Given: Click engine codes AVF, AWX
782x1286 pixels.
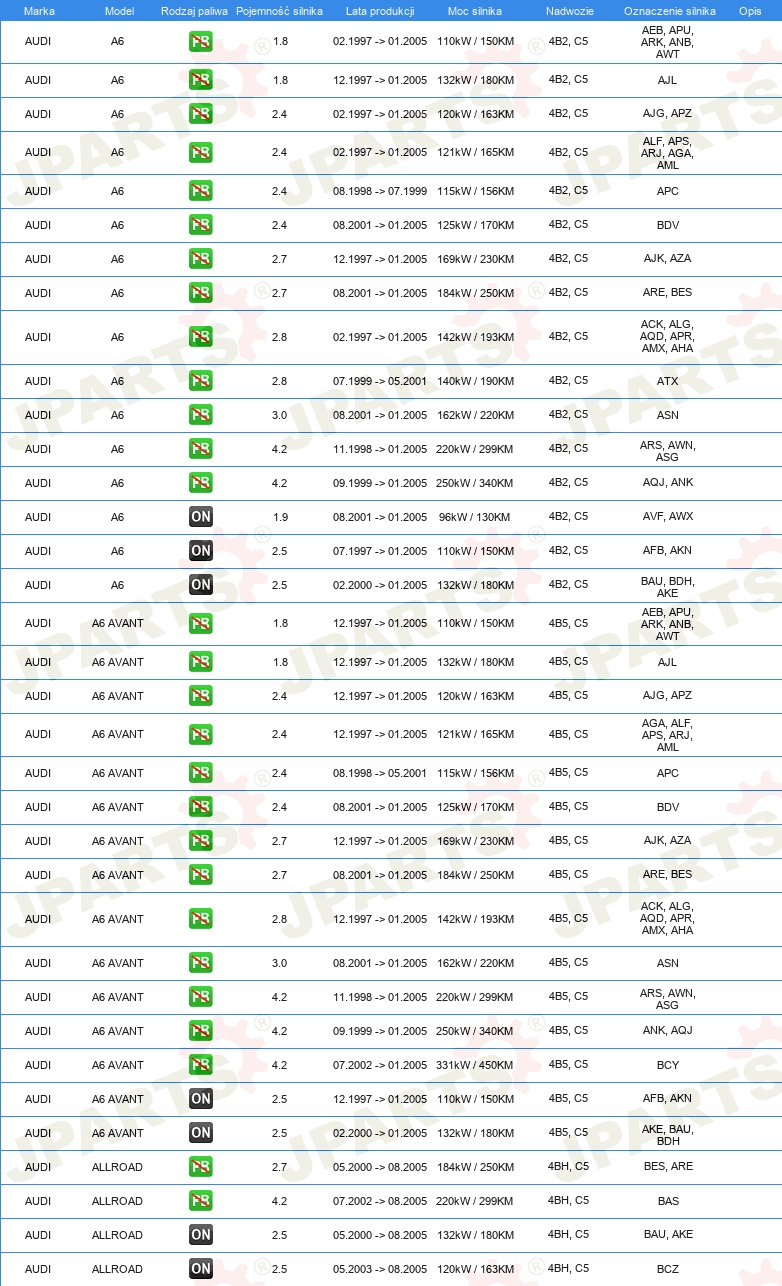Looking at the screenshot, I should 668,517.
